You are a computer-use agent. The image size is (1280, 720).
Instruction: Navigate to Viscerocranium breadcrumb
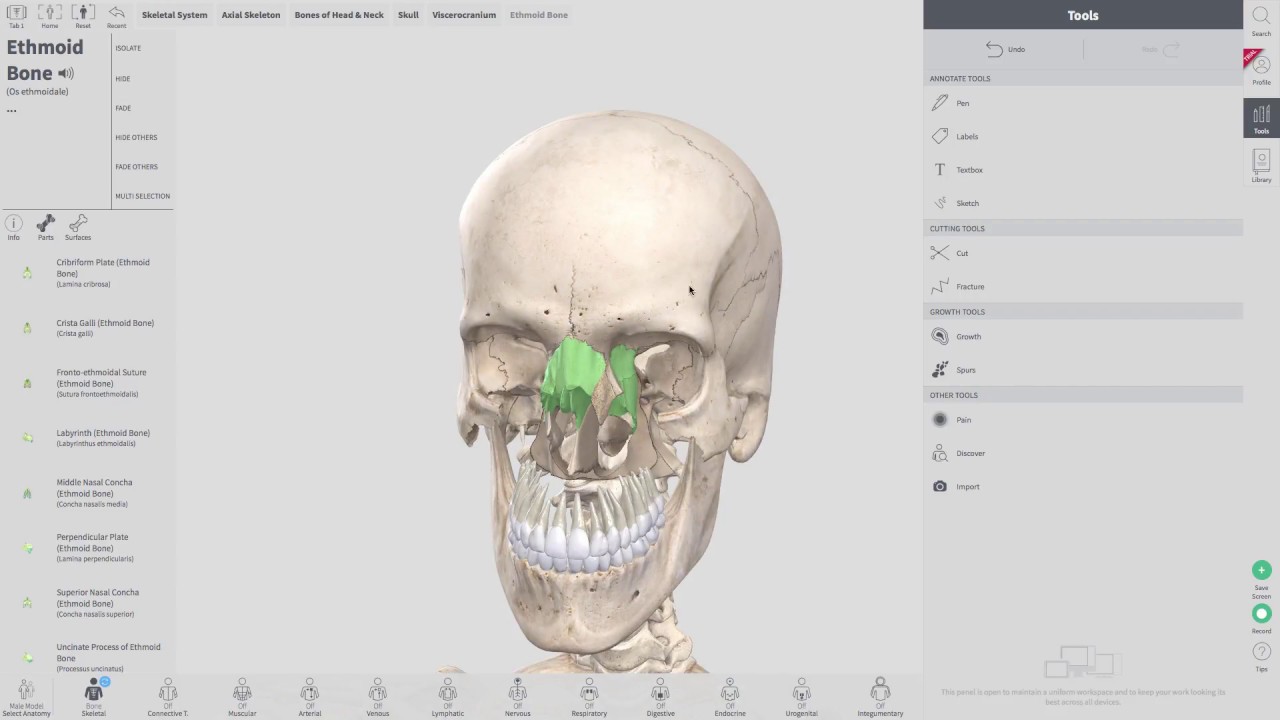tap(464, 15)
